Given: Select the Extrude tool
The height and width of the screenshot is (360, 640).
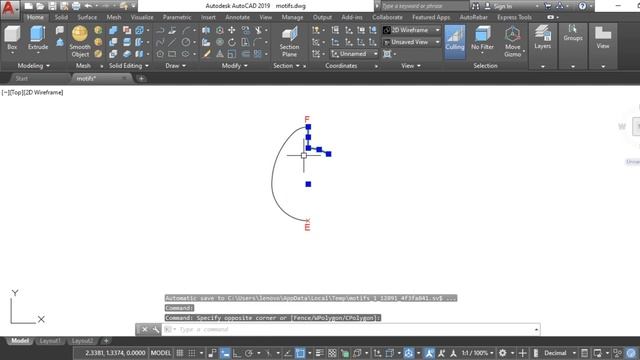Looking at the screenshot, I should (x=38, y=38).
